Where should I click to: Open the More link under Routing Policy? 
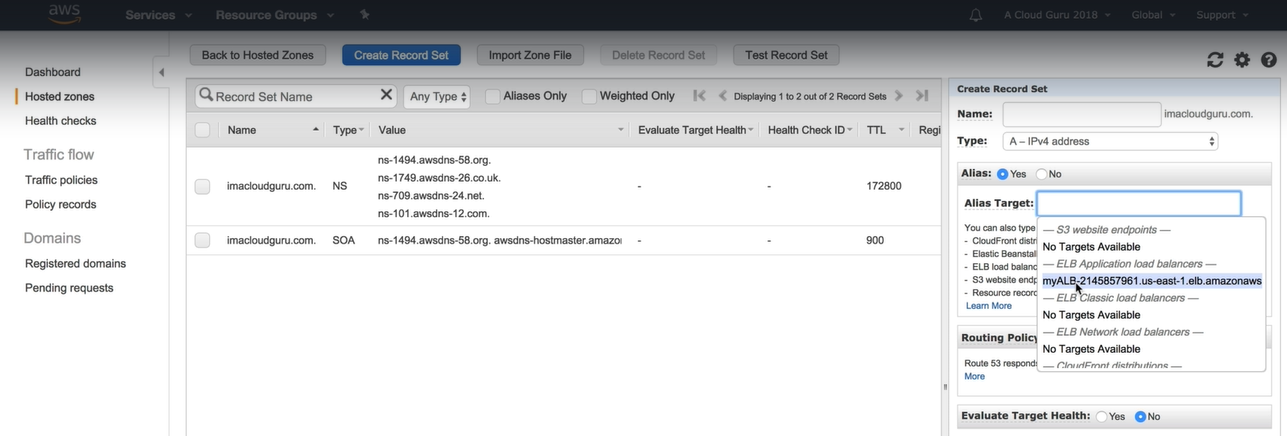click(974, 376)
